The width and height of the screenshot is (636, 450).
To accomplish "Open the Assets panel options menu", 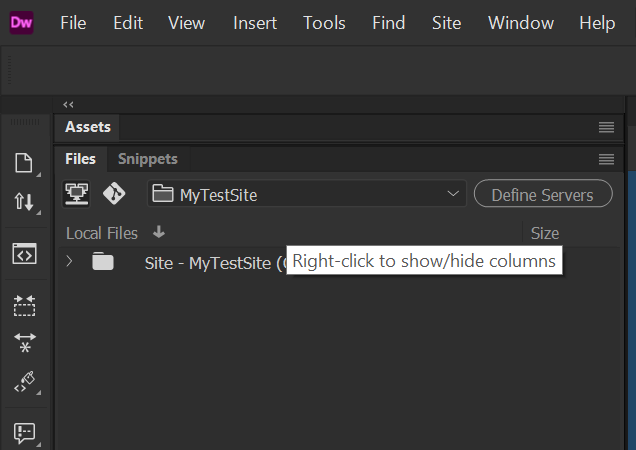I will 606,127.
